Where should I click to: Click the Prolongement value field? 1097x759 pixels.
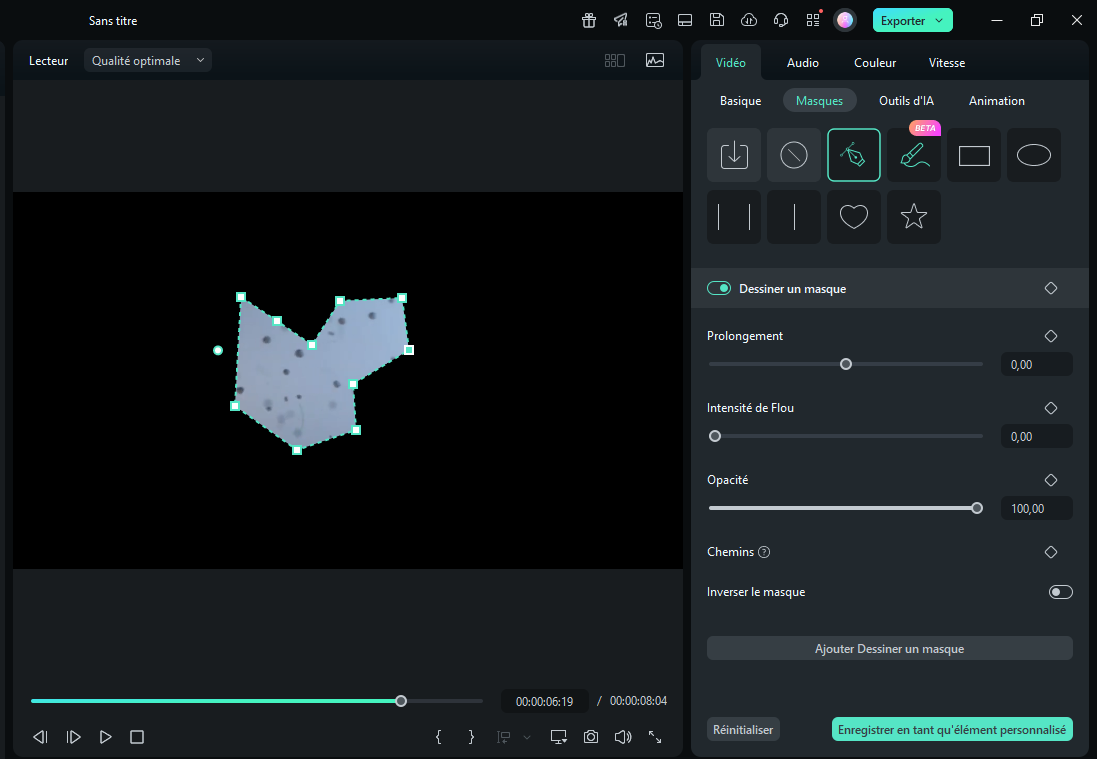click(1037, 364)
